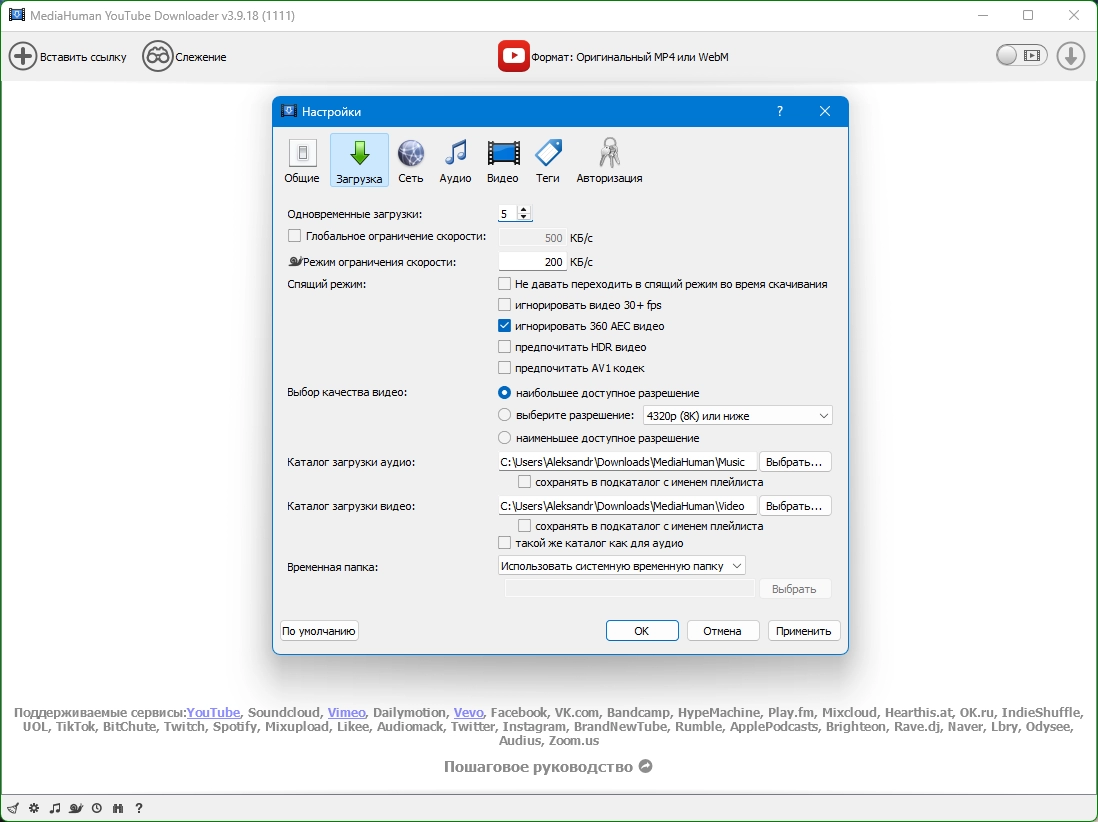The height and width of the screenshot is (822, 1098).
Task: Click the Одновременные загрузки spinner arrows
Action: [x=524, y=214]
